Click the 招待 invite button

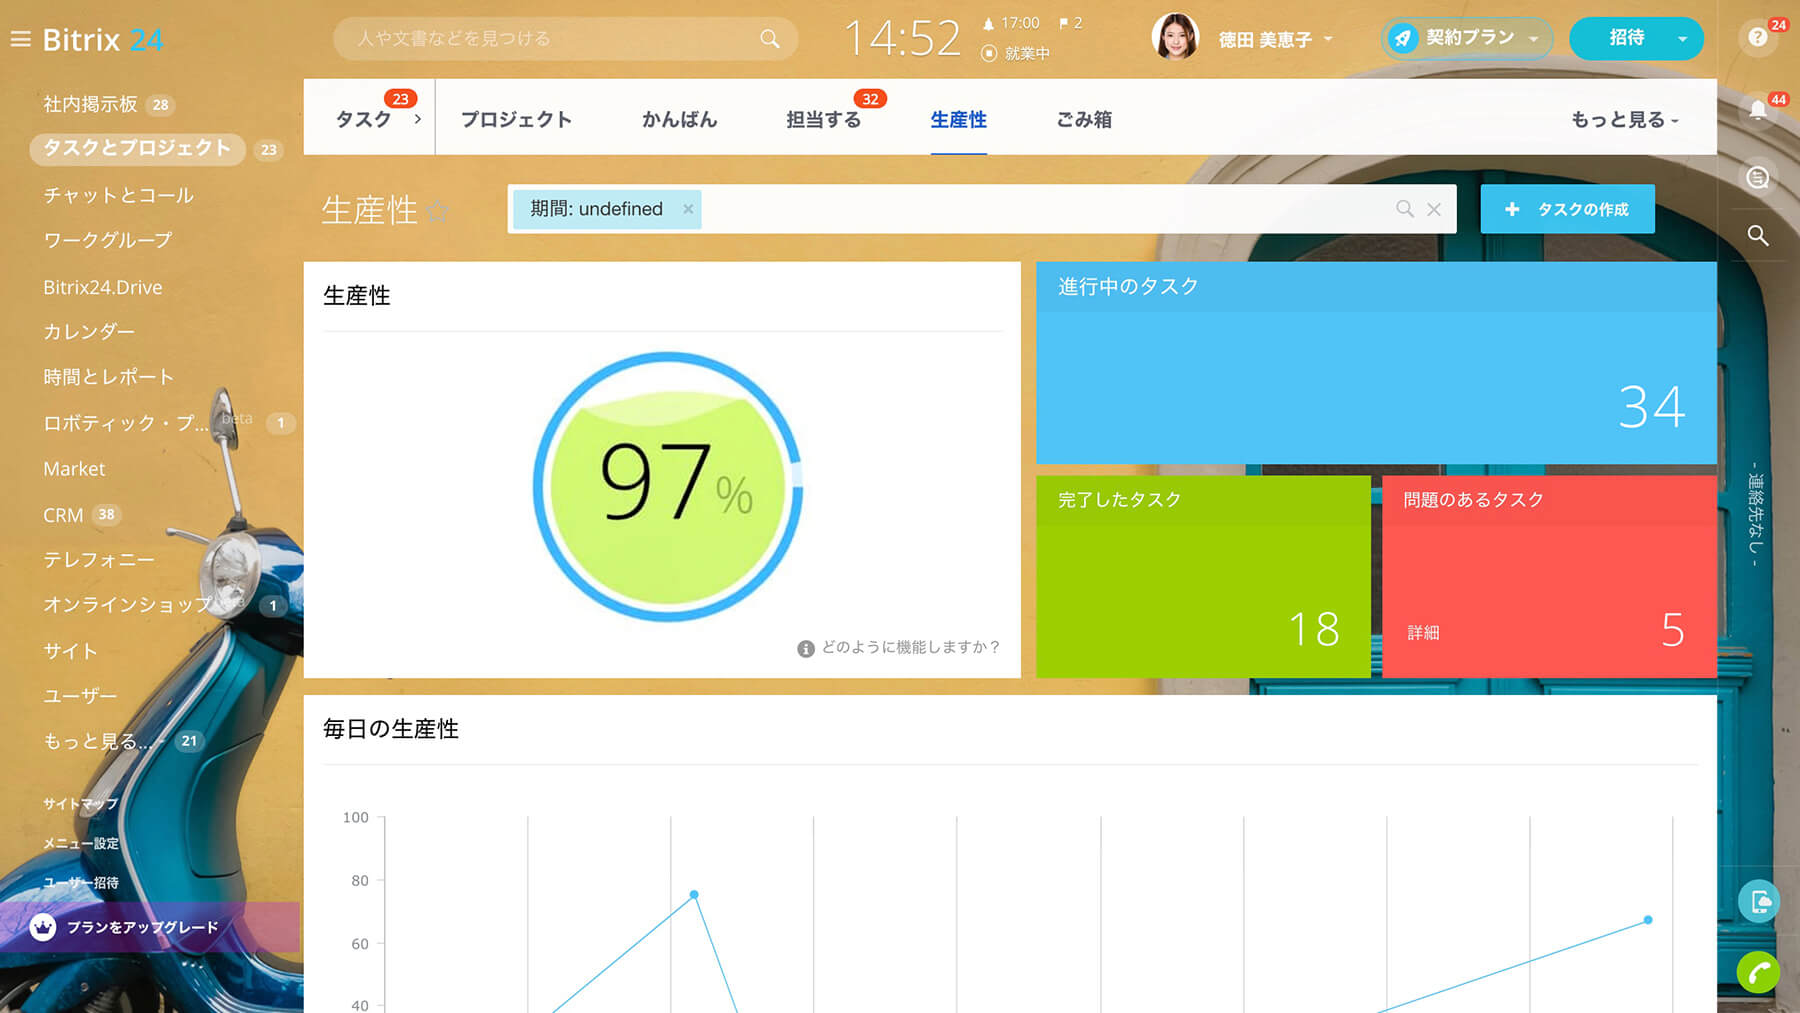pos(1626,38)
